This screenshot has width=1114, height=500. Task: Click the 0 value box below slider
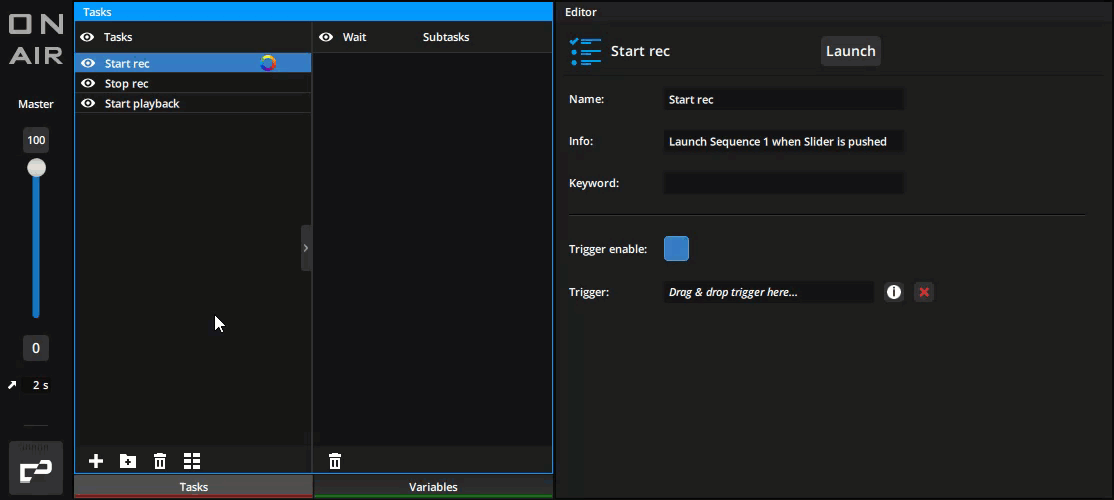[x=36, y=348]
